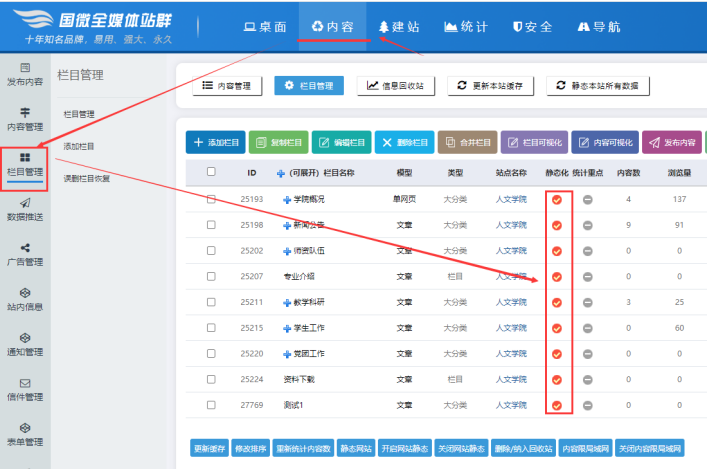Select 添加栏目 in the secondary side panel
The height and width of the screenshot is (469, 708).
(79, 146)
